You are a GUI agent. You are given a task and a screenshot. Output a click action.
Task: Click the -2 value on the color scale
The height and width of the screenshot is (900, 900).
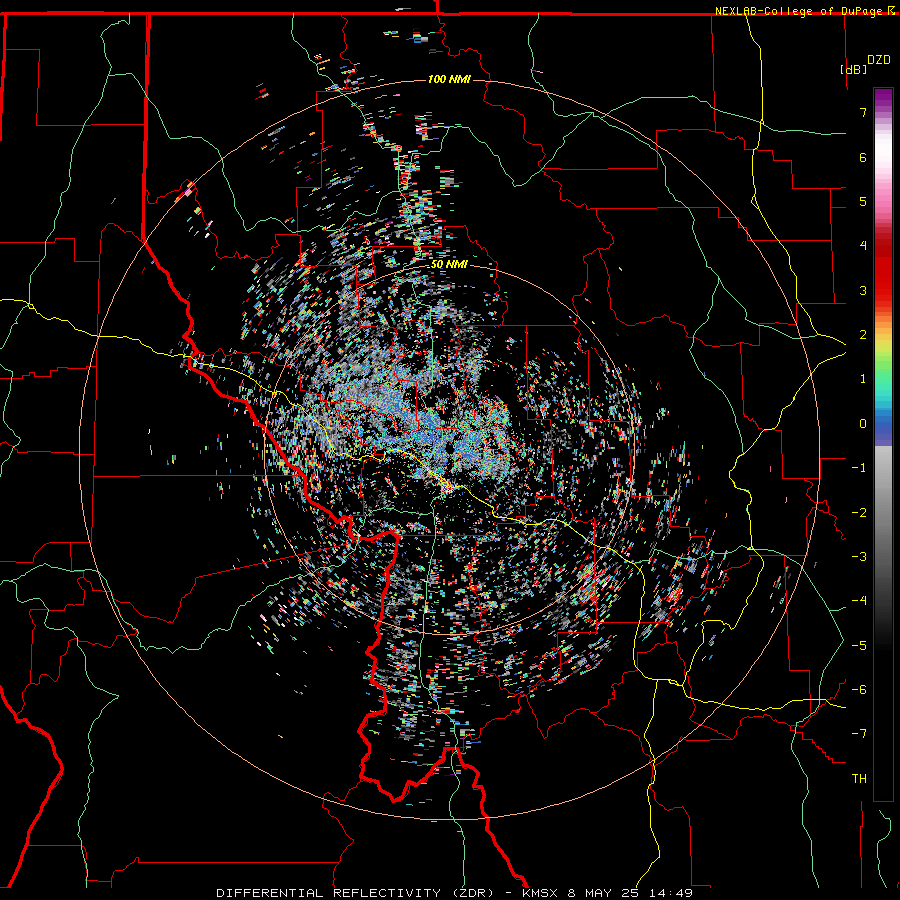(x=859, y=513)
